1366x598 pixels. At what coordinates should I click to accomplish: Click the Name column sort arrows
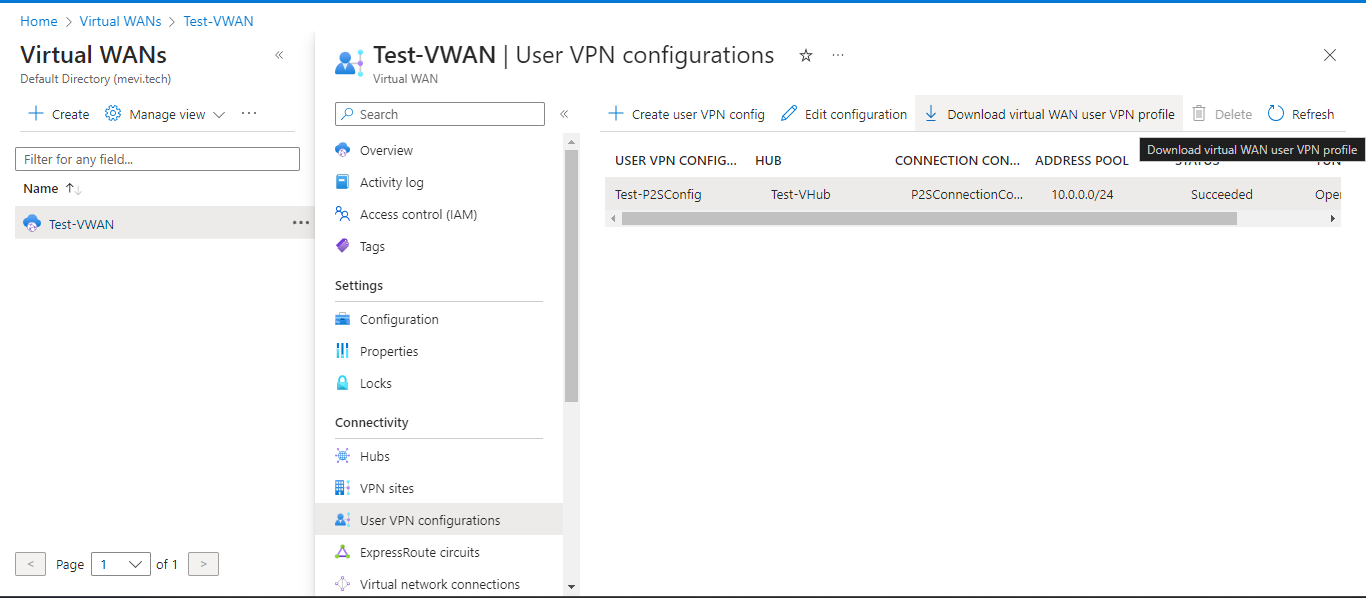(x=73, y=189)
